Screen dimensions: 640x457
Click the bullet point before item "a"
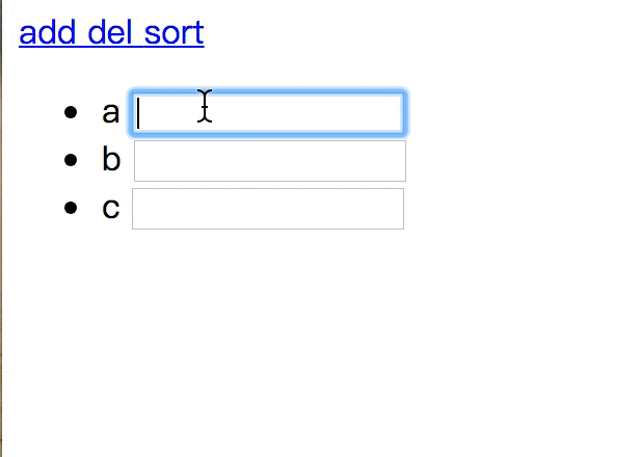pos(70,112)
